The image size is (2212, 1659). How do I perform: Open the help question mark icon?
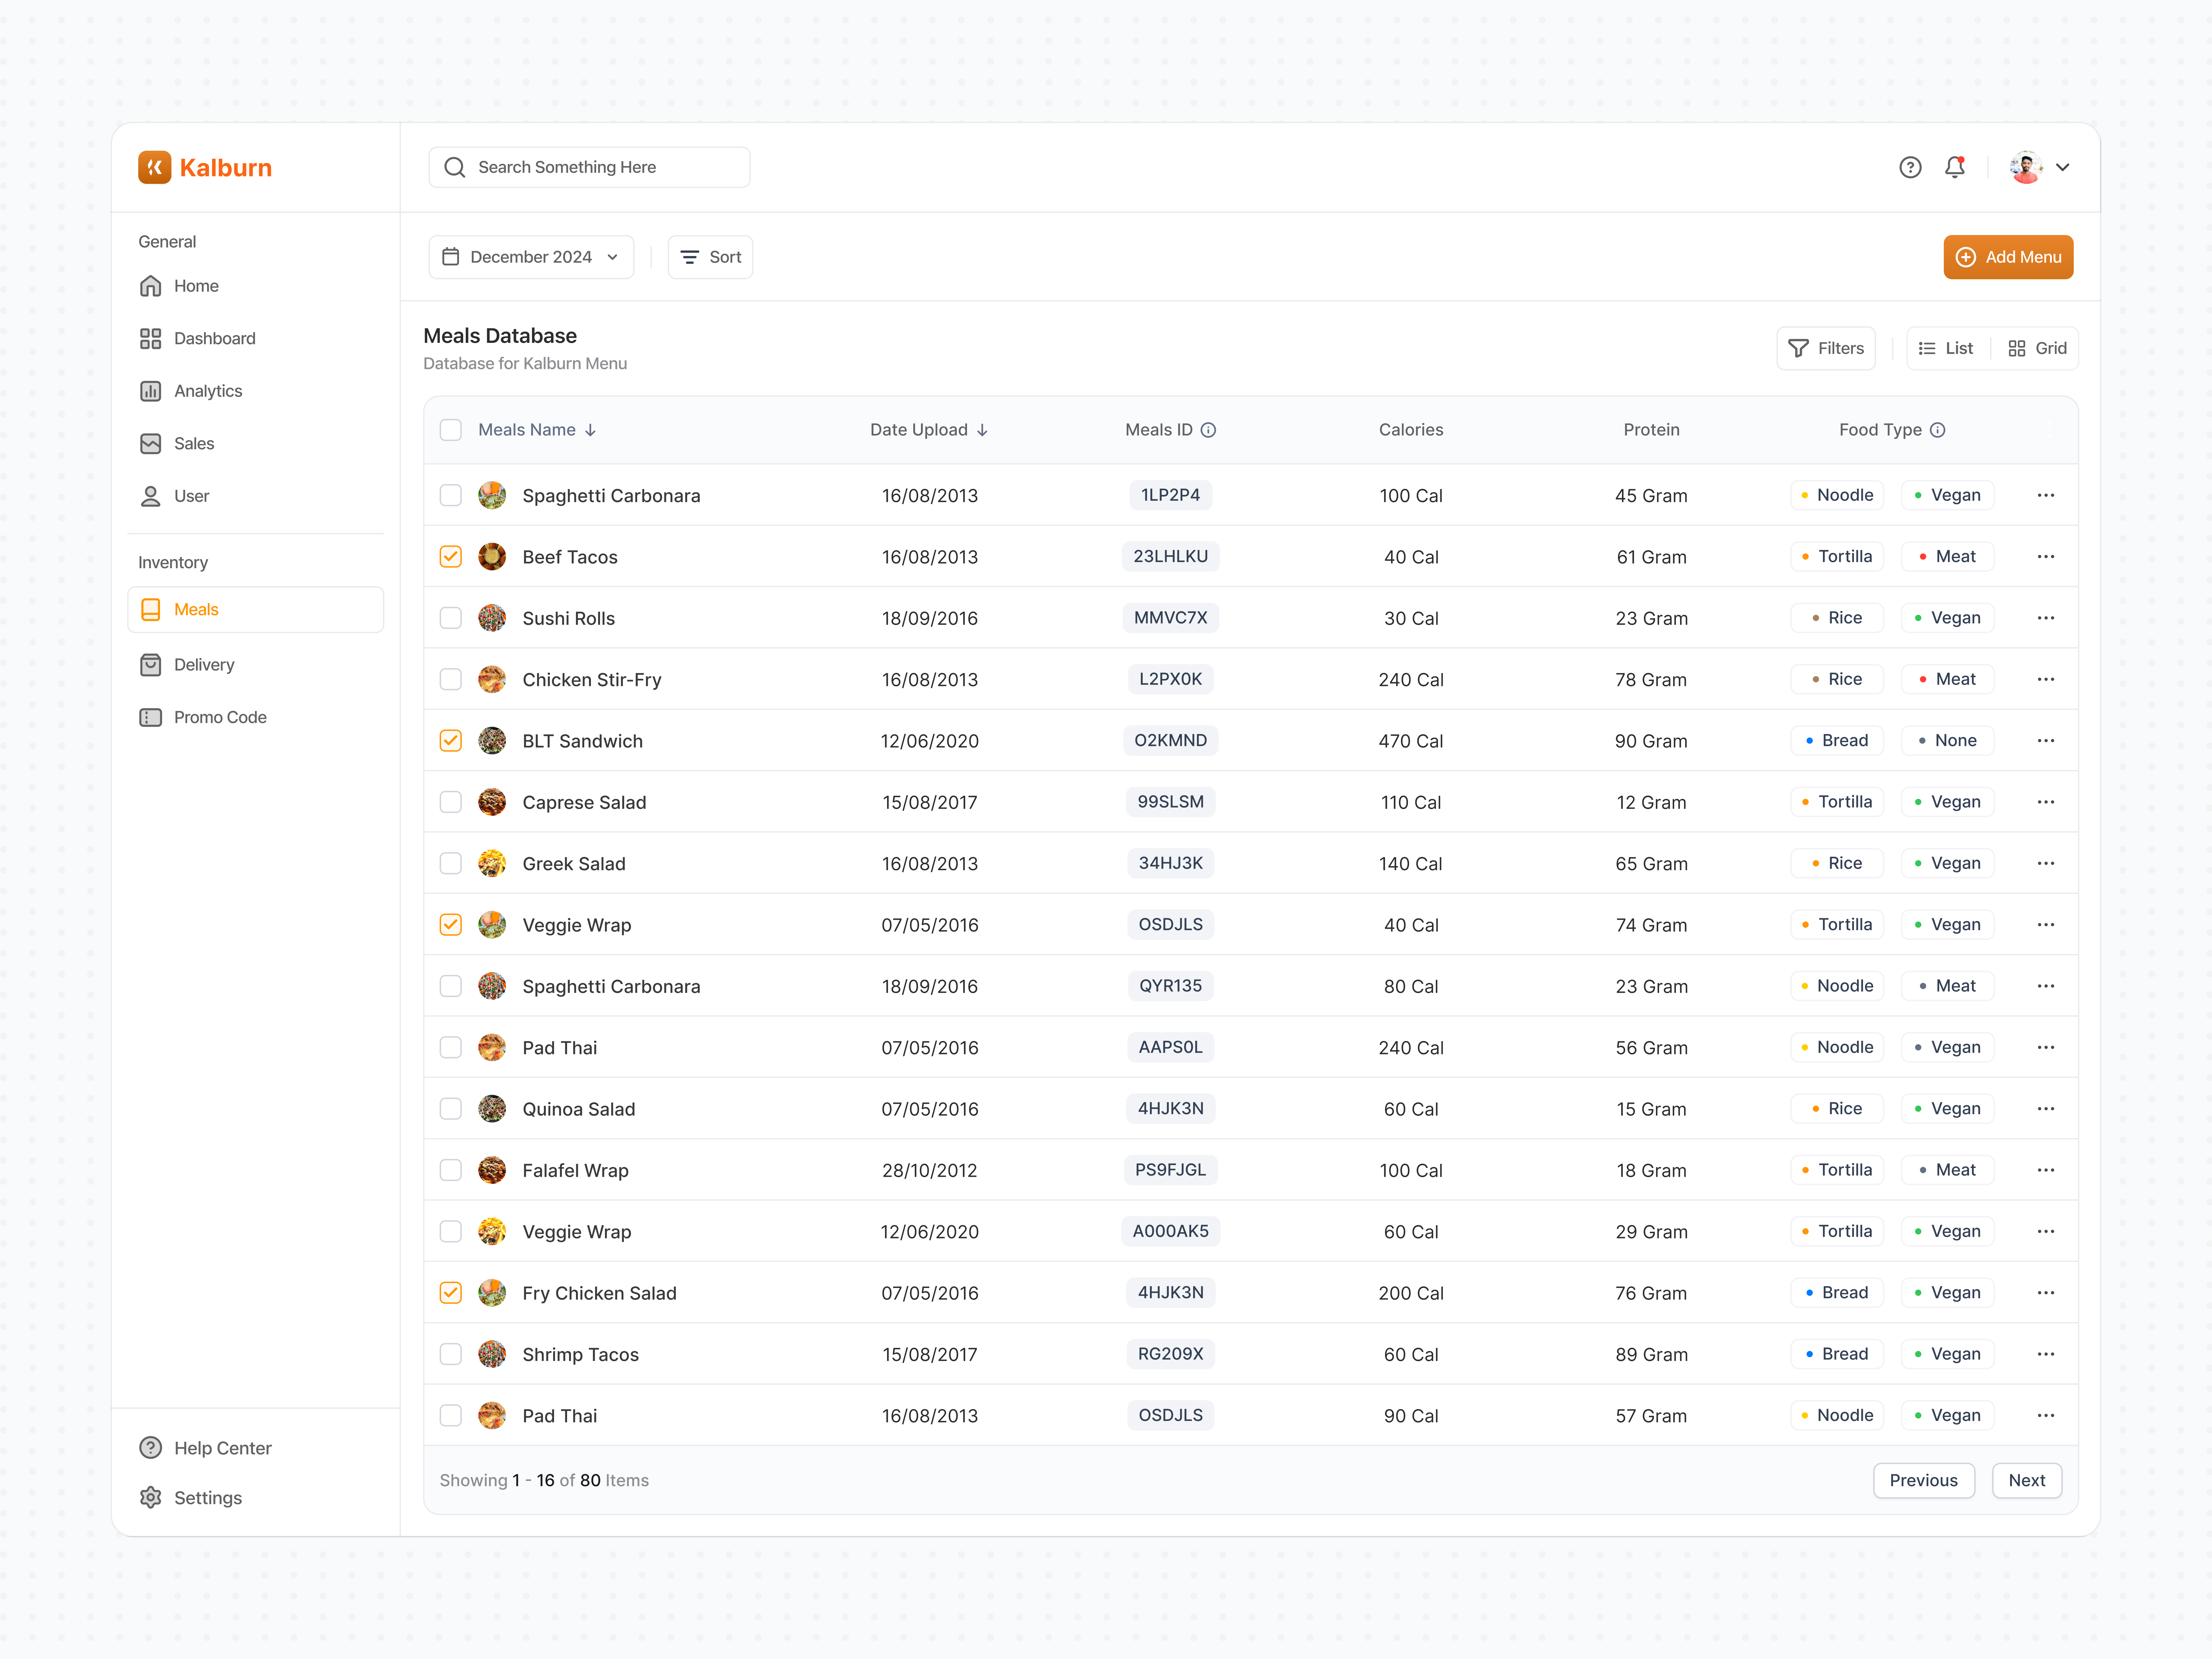coord(1910,167)
